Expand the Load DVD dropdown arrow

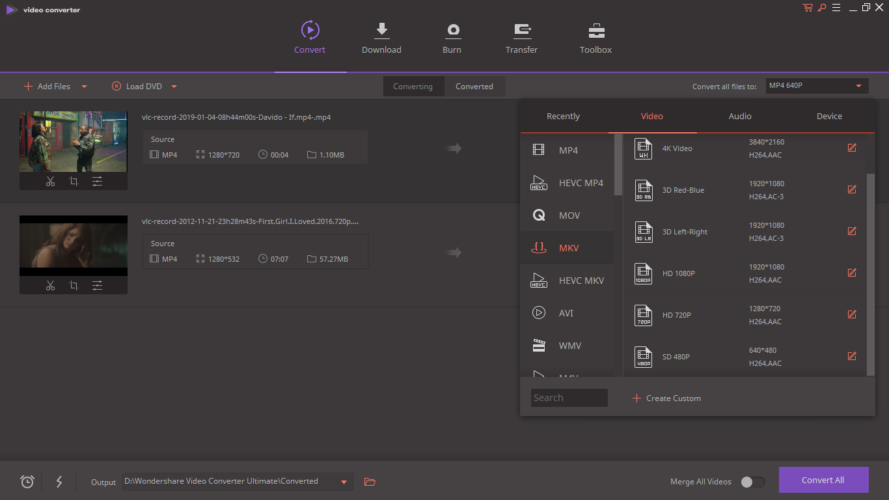click(174, 87)
